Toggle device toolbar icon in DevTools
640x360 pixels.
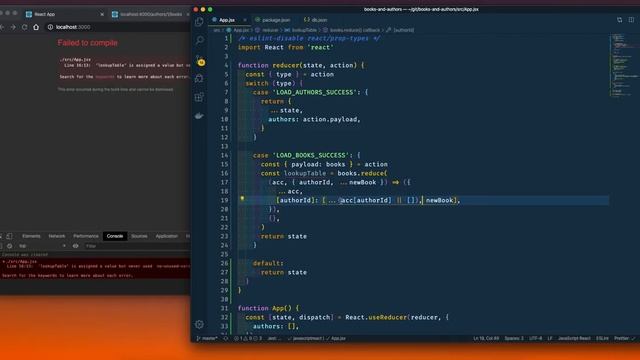coord(9,236)
